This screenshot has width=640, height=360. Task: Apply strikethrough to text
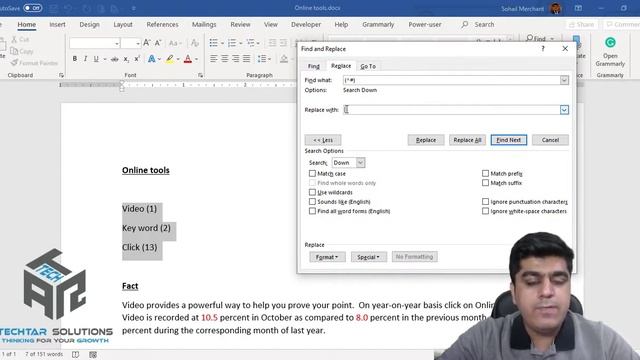pos(115,59)
